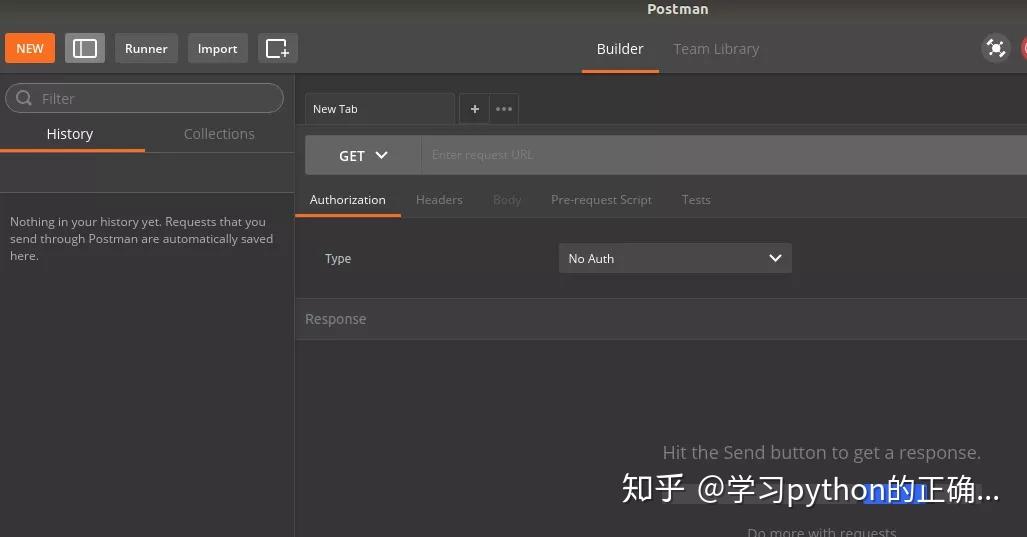Click the Postman window title

point(678,9)
